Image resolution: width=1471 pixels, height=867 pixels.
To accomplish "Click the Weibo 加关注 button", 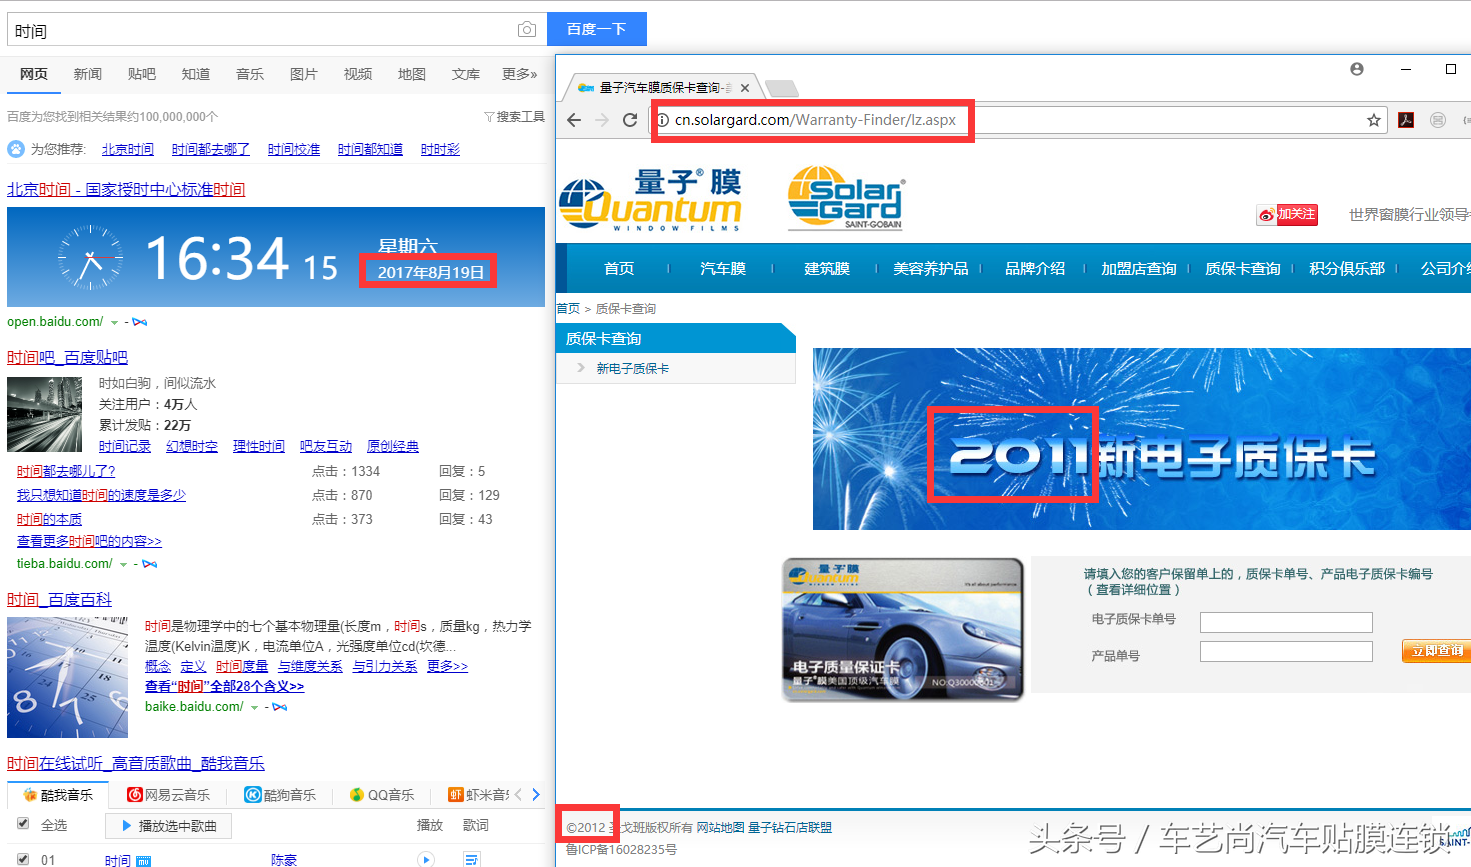I will click(x=1288, y=214).
